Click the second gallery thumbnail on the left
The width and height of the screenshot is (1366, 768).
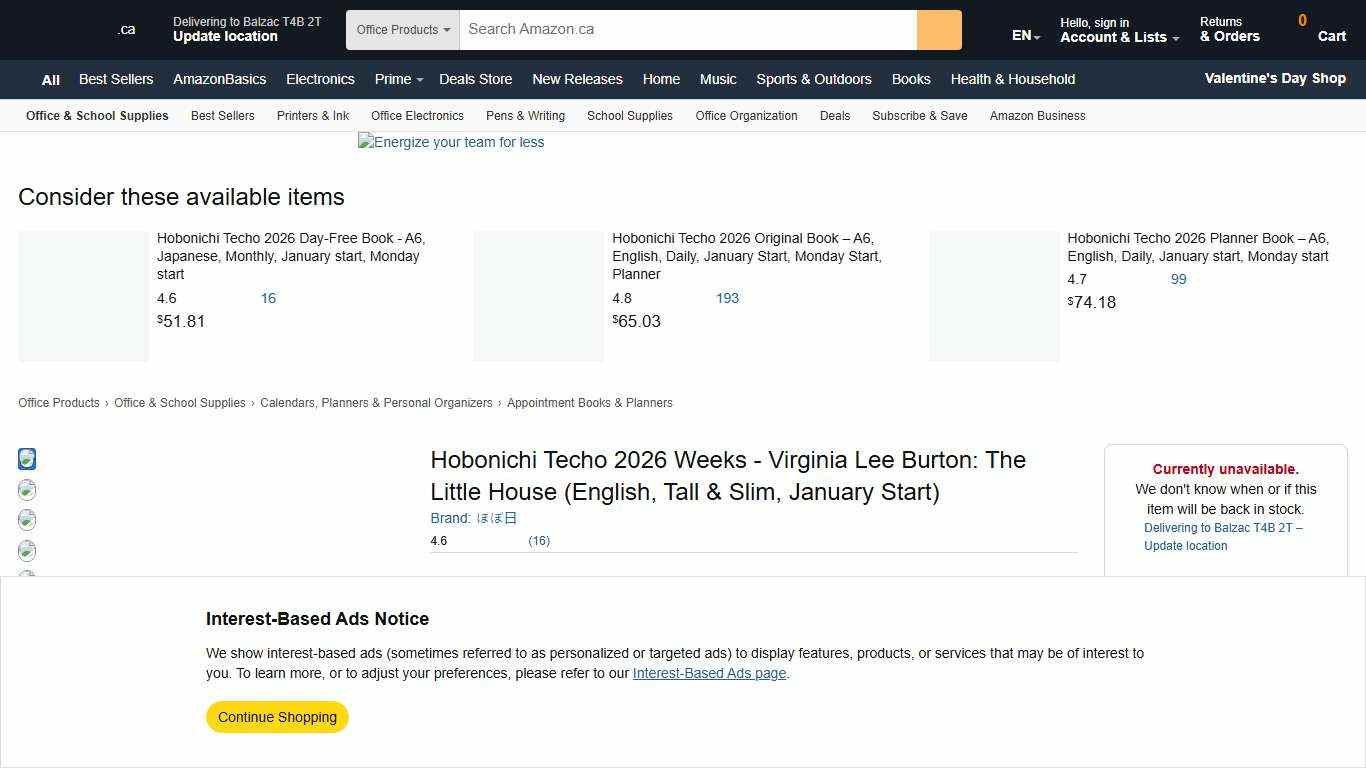click(27, 490)
